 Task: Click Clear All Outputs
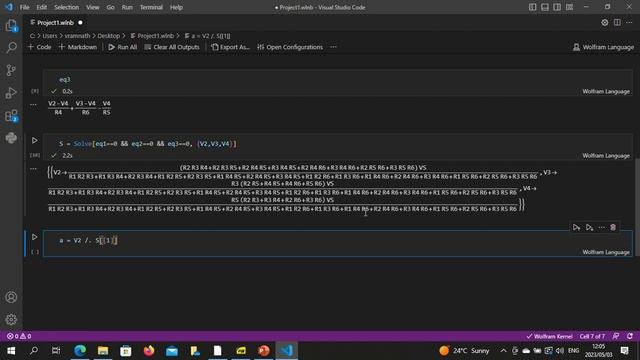tap(172, 47)
